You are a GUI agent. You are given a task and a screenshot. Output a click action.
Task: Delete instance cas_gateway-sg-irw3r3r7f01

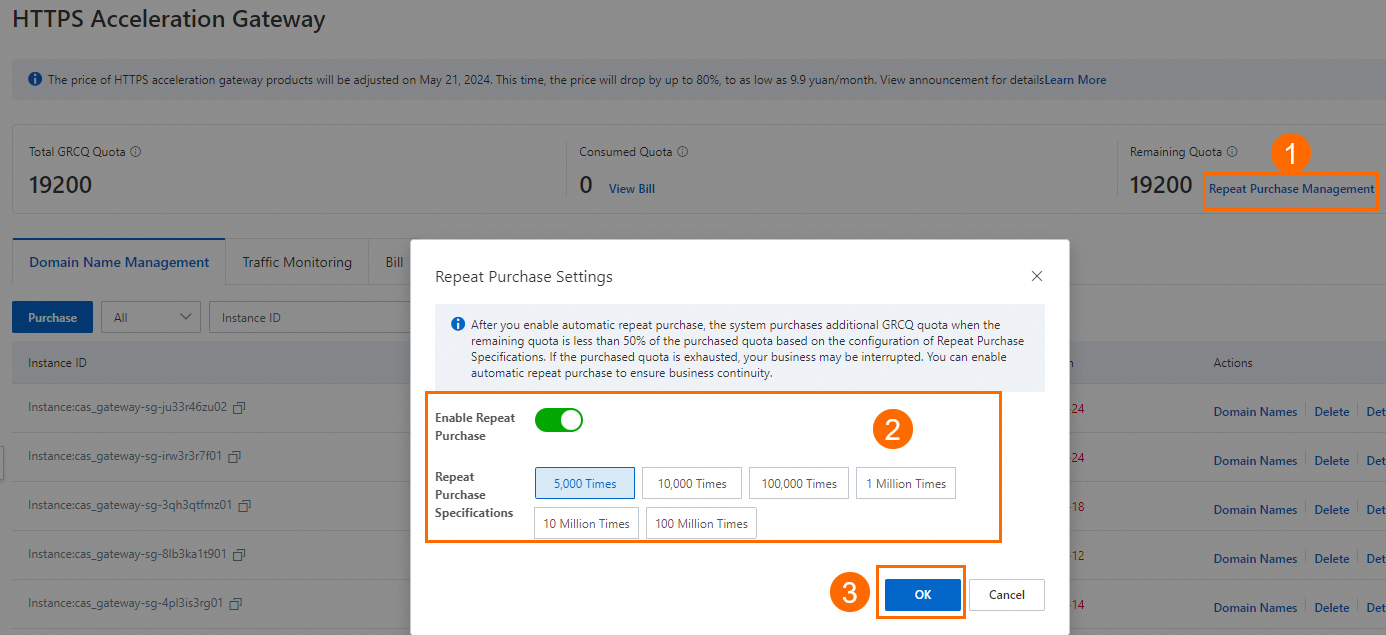pyautogui.click(x=1332, y=460)
